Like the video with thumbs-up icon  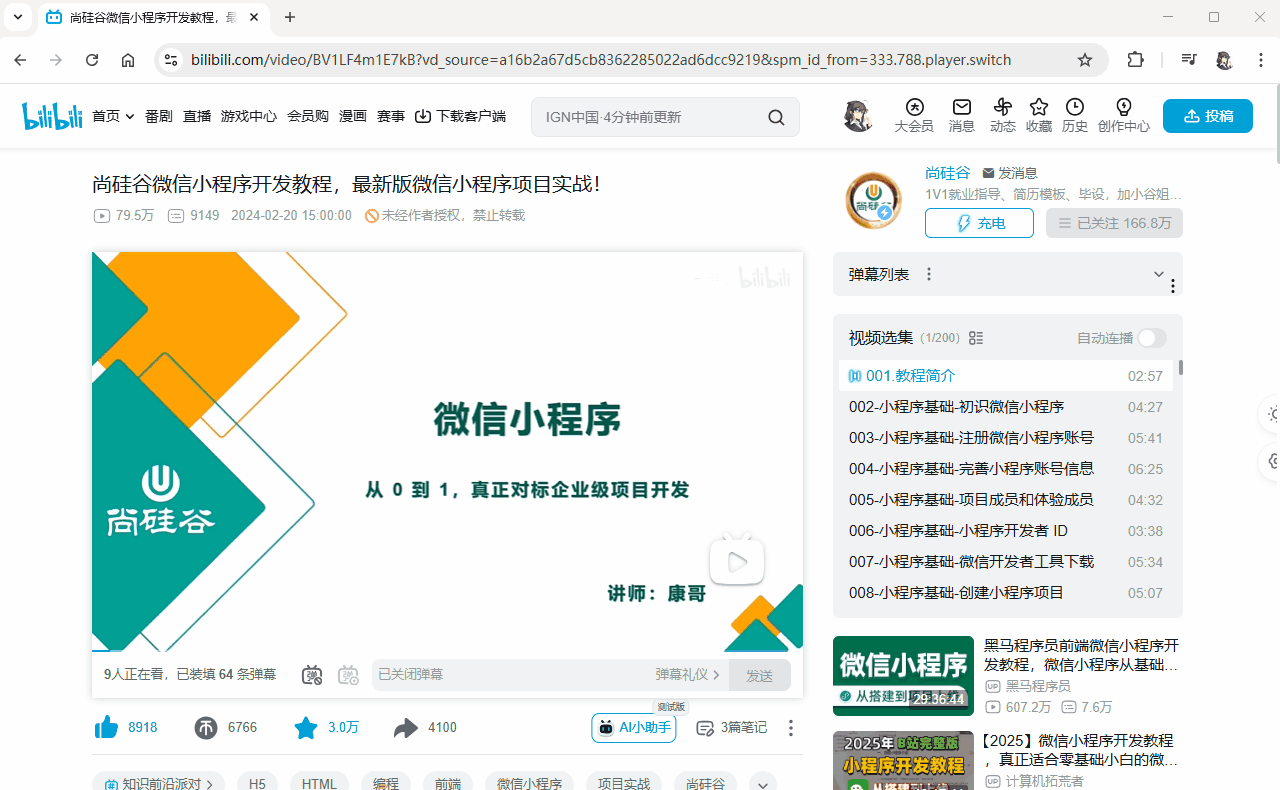107,728
